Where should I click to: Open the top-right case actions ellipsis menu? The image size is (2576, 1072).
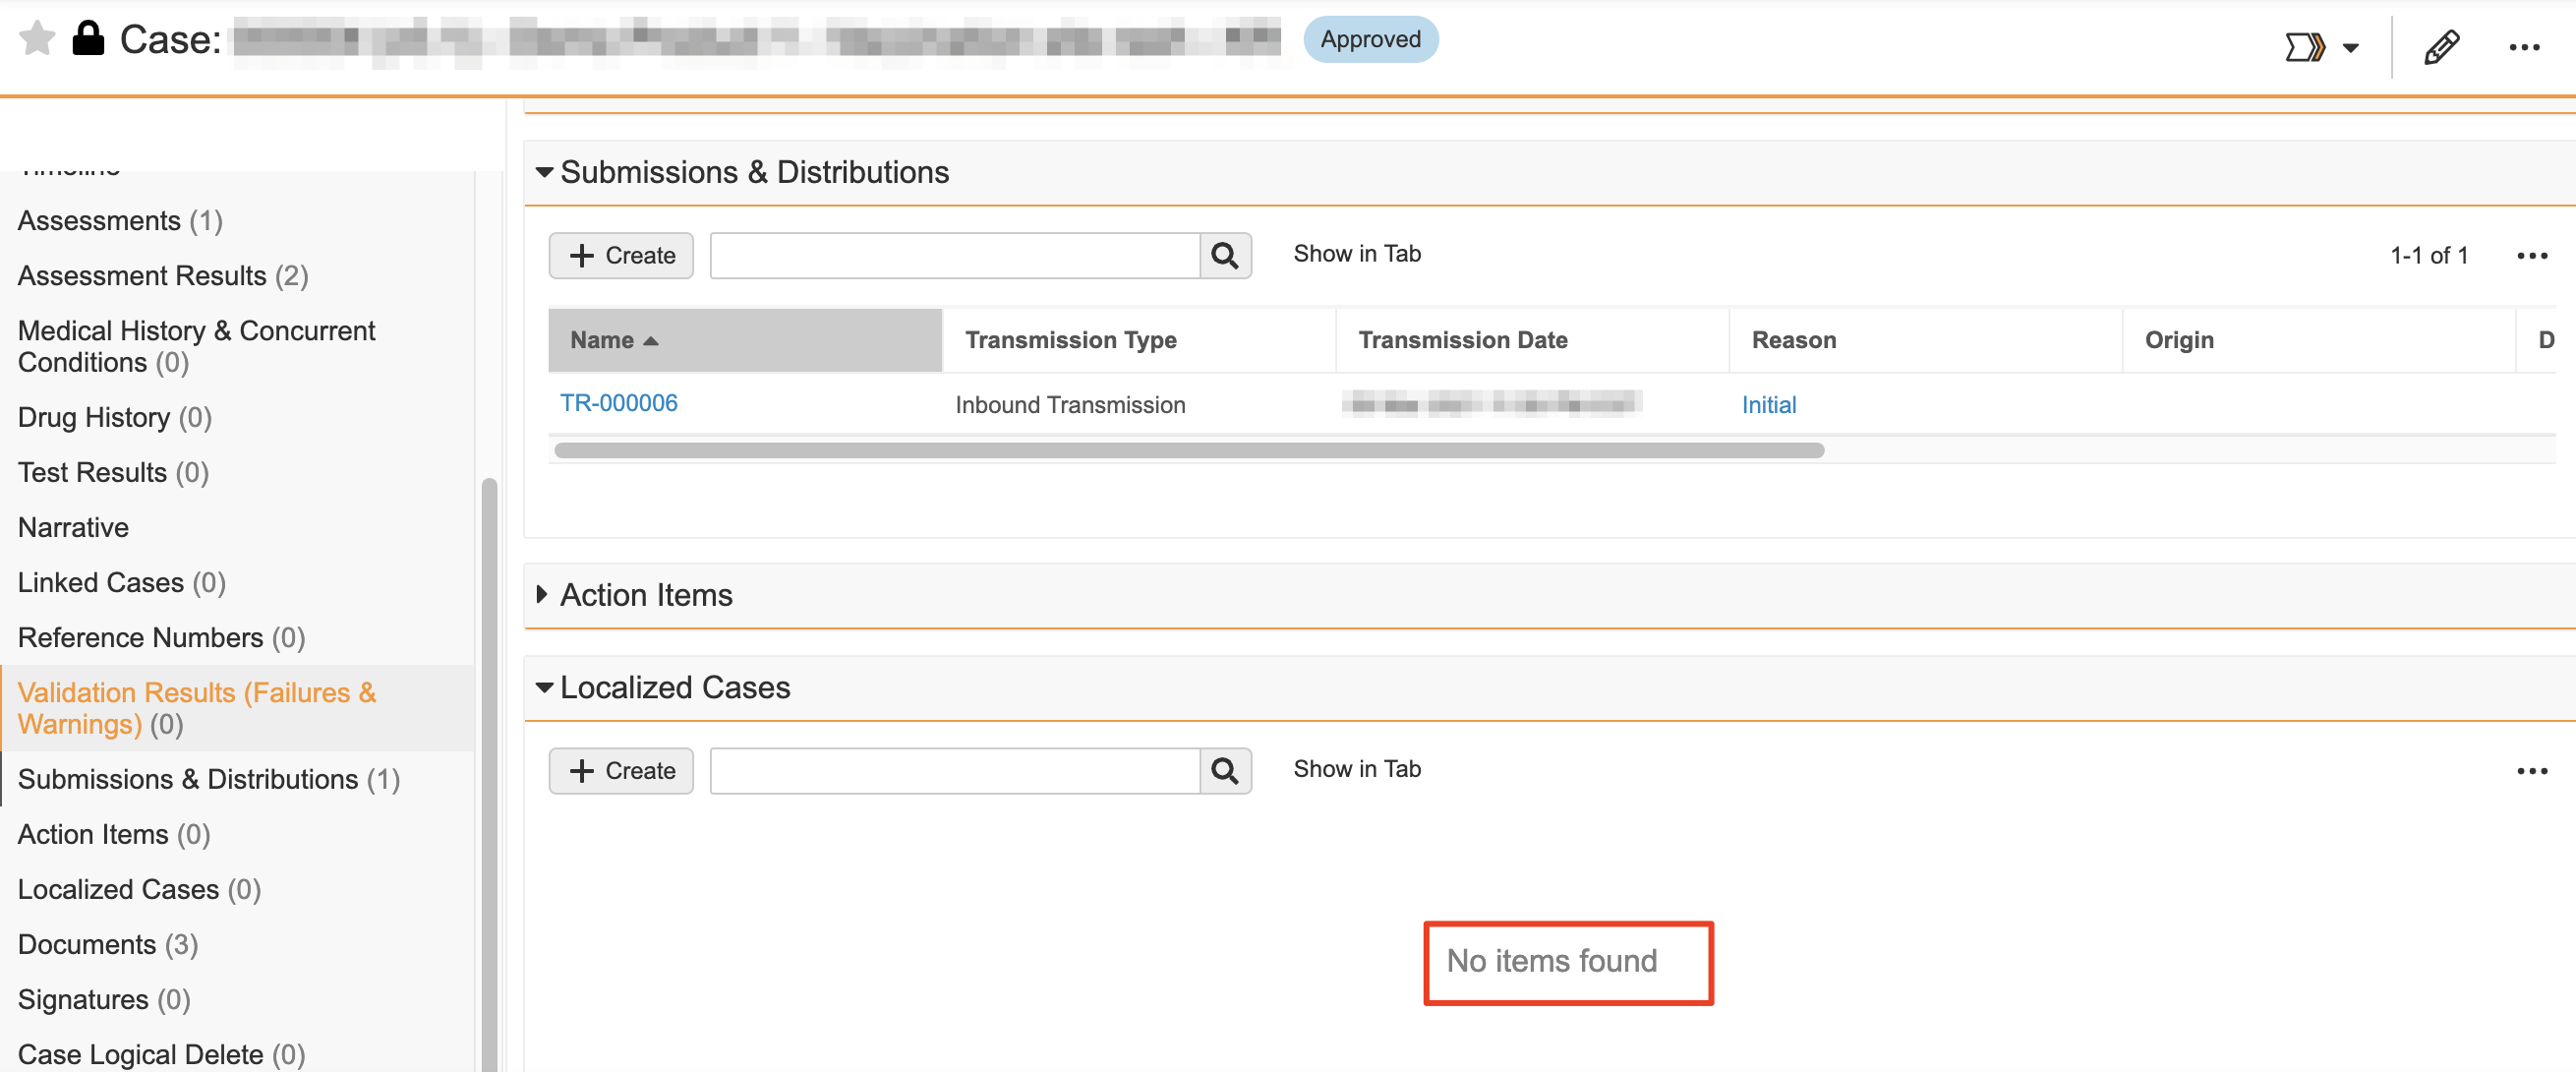[2524, 47]
